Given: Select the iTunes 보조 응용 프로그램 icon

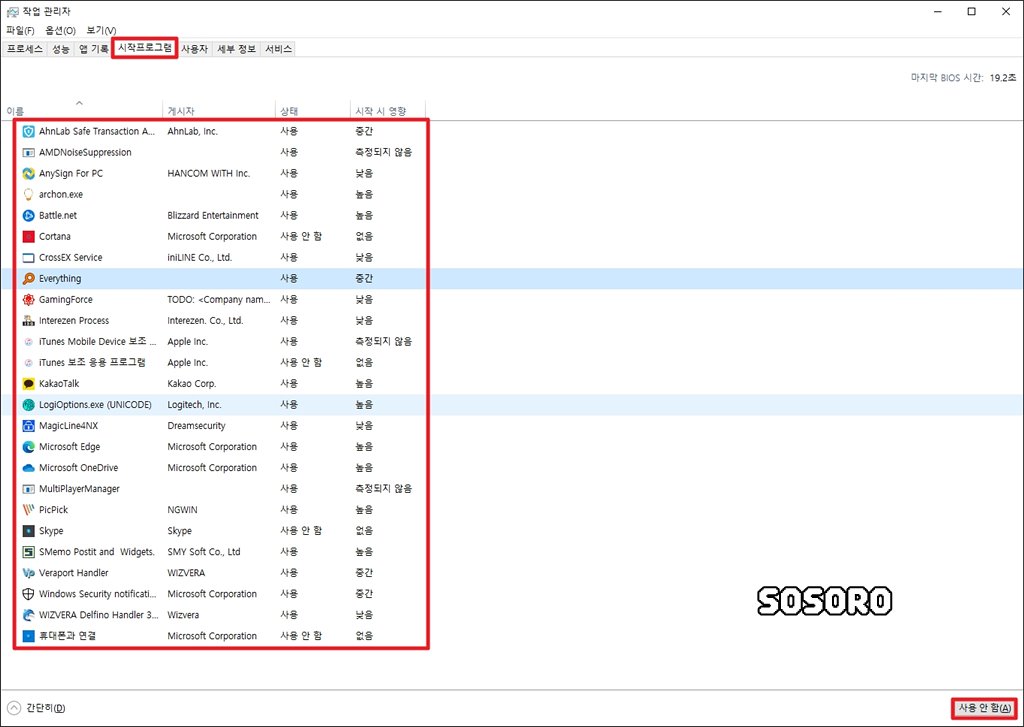Looking at the screenshot, I should (x=28, y=363).
